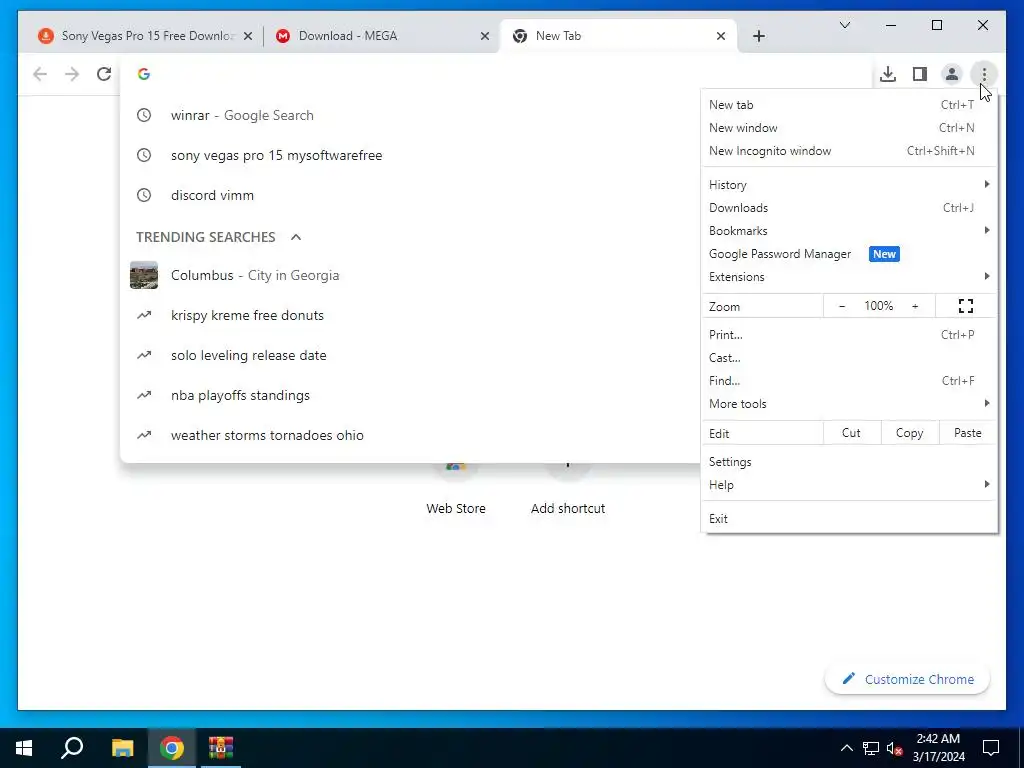Close the Sony Vegas Pro tab
1024x768 pixels.
[x=248, y=36]
